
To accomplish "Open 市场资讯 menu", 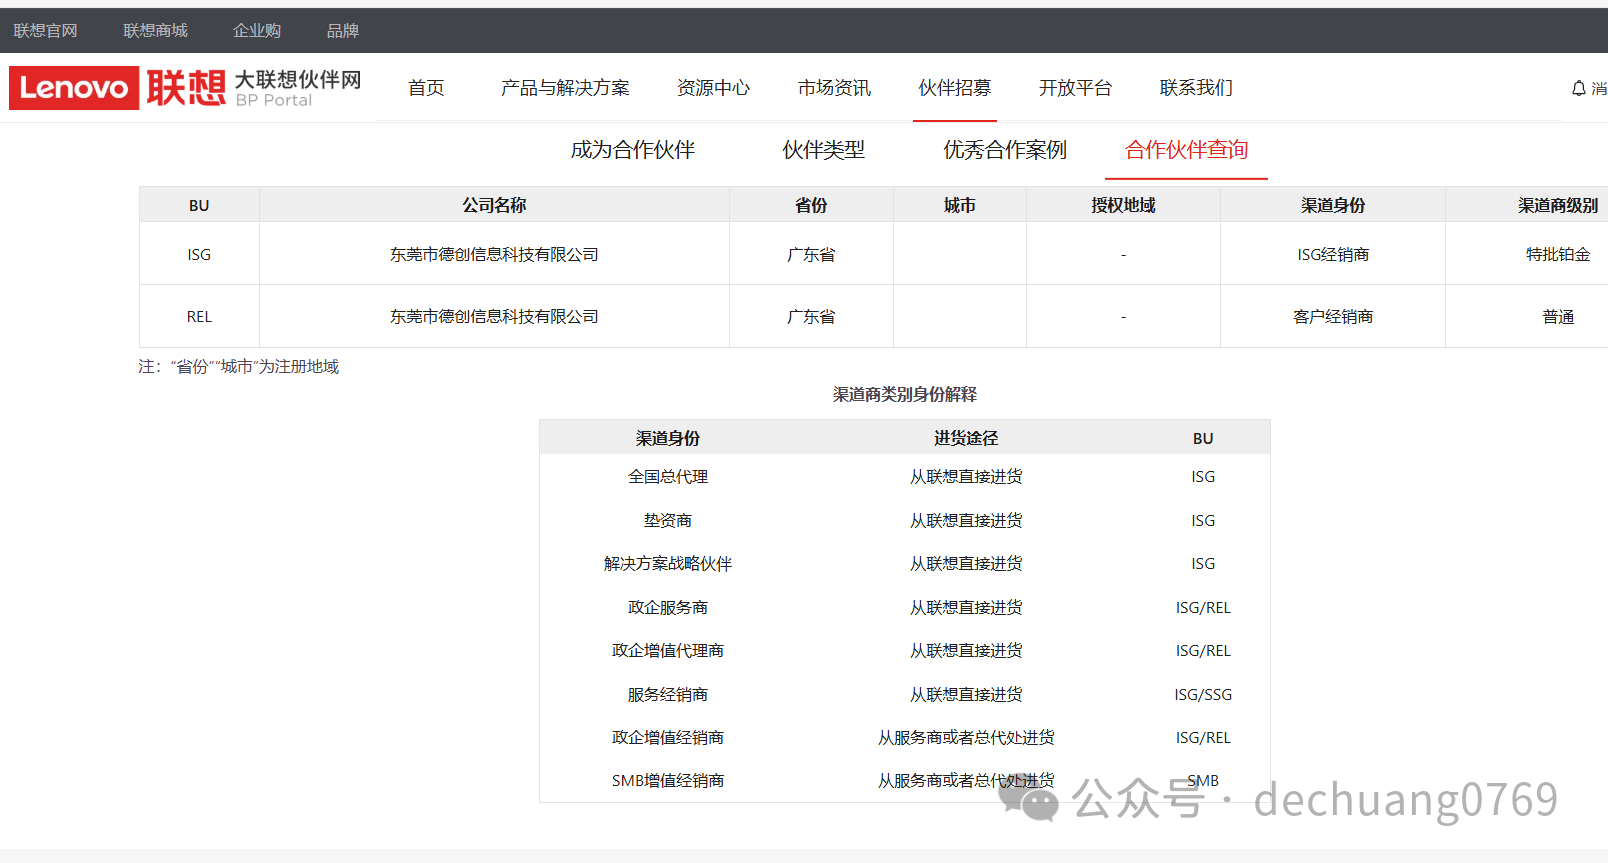I will (834, 88).
